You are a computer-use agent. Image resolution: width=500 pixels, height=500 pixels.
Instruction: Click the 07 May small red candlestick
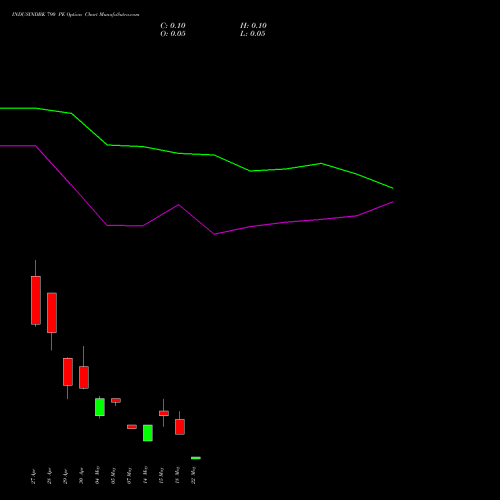point(132,427)
